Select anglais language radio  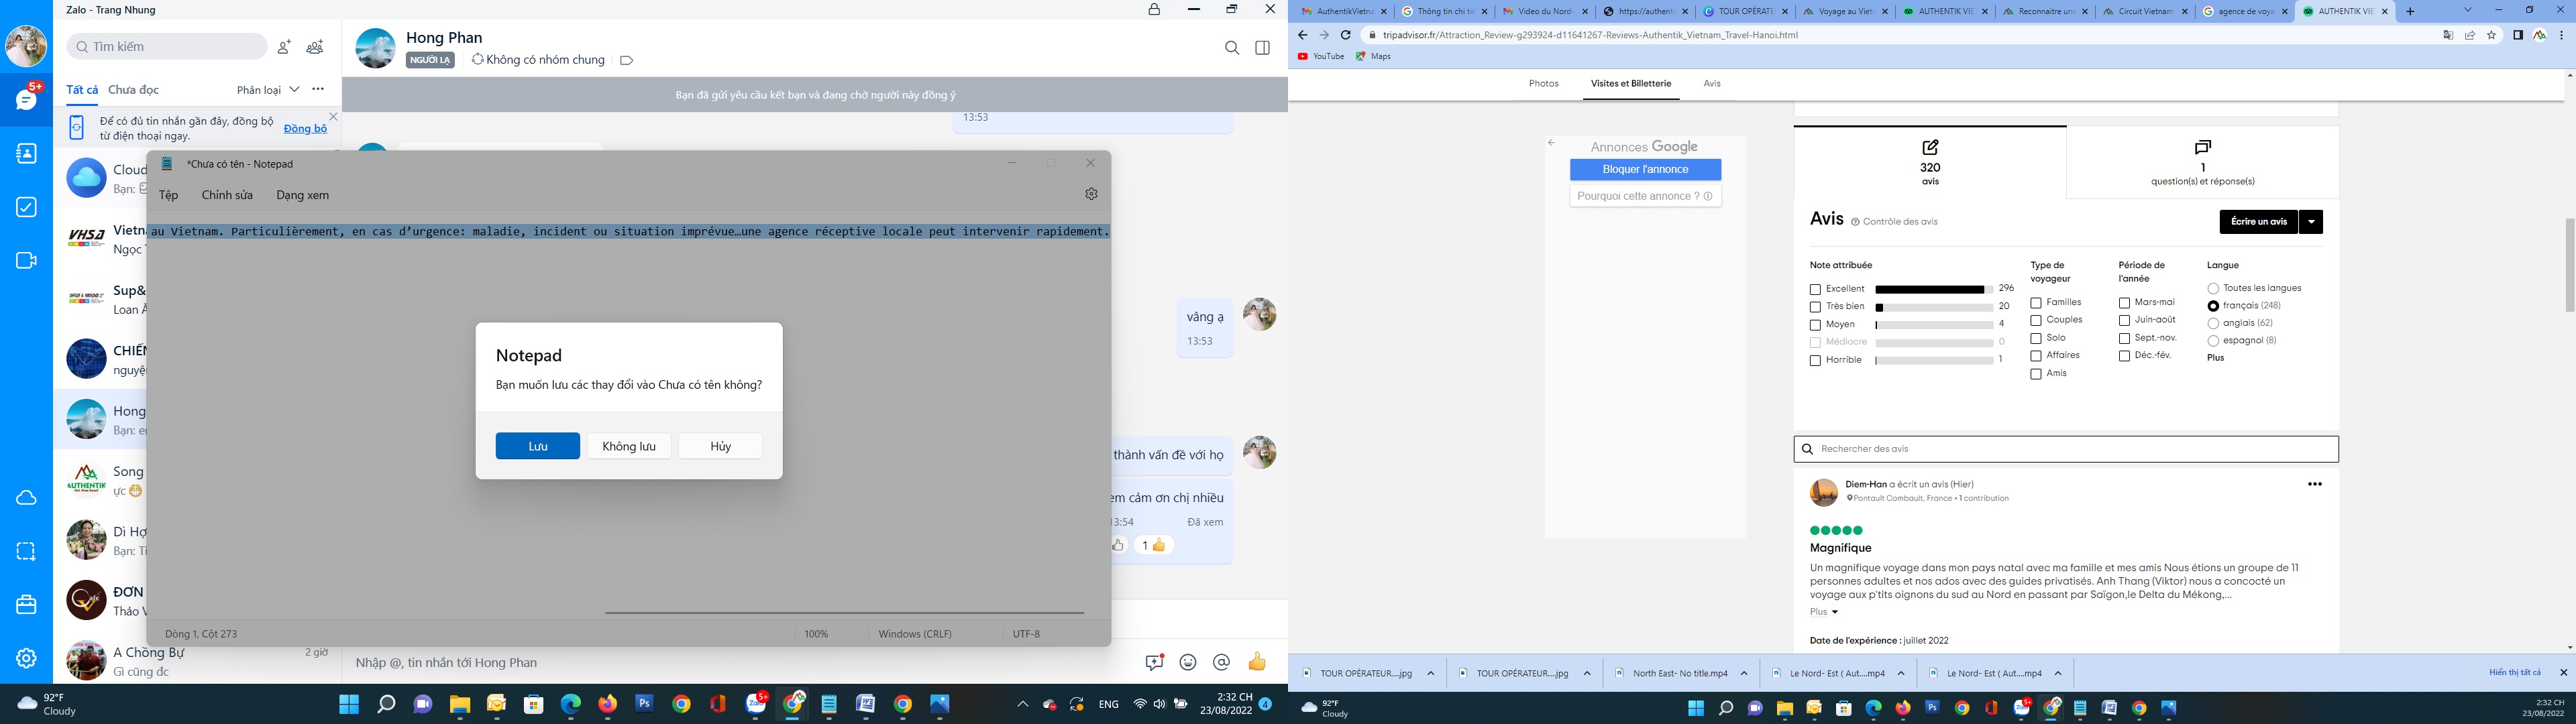pyautogui.click(x=2213, y=324)
